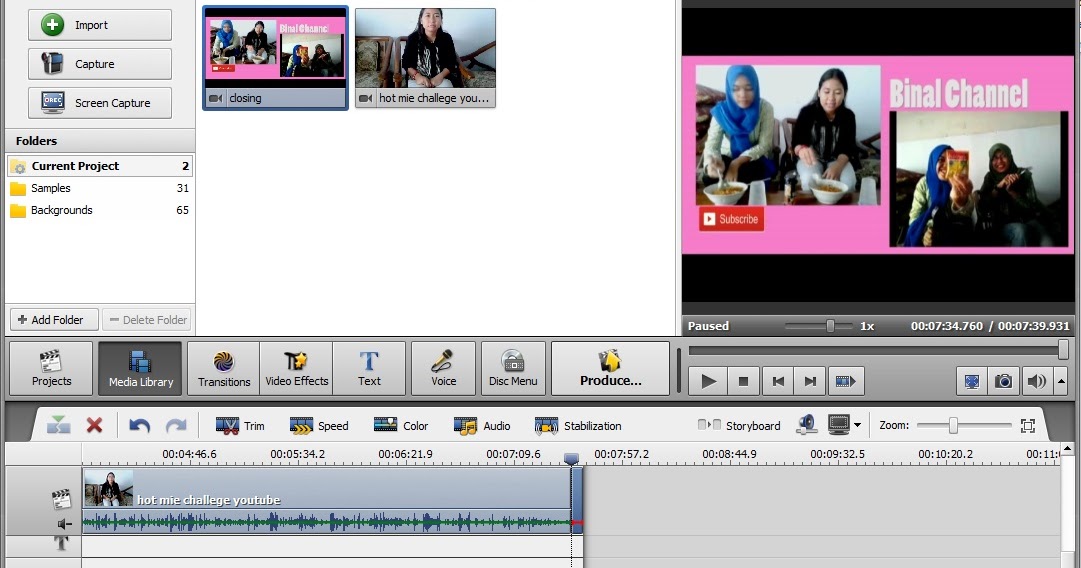This screenshot has width=1081, height=568.
Task: Open the Stabilization tool
Action: coord(578,426)
